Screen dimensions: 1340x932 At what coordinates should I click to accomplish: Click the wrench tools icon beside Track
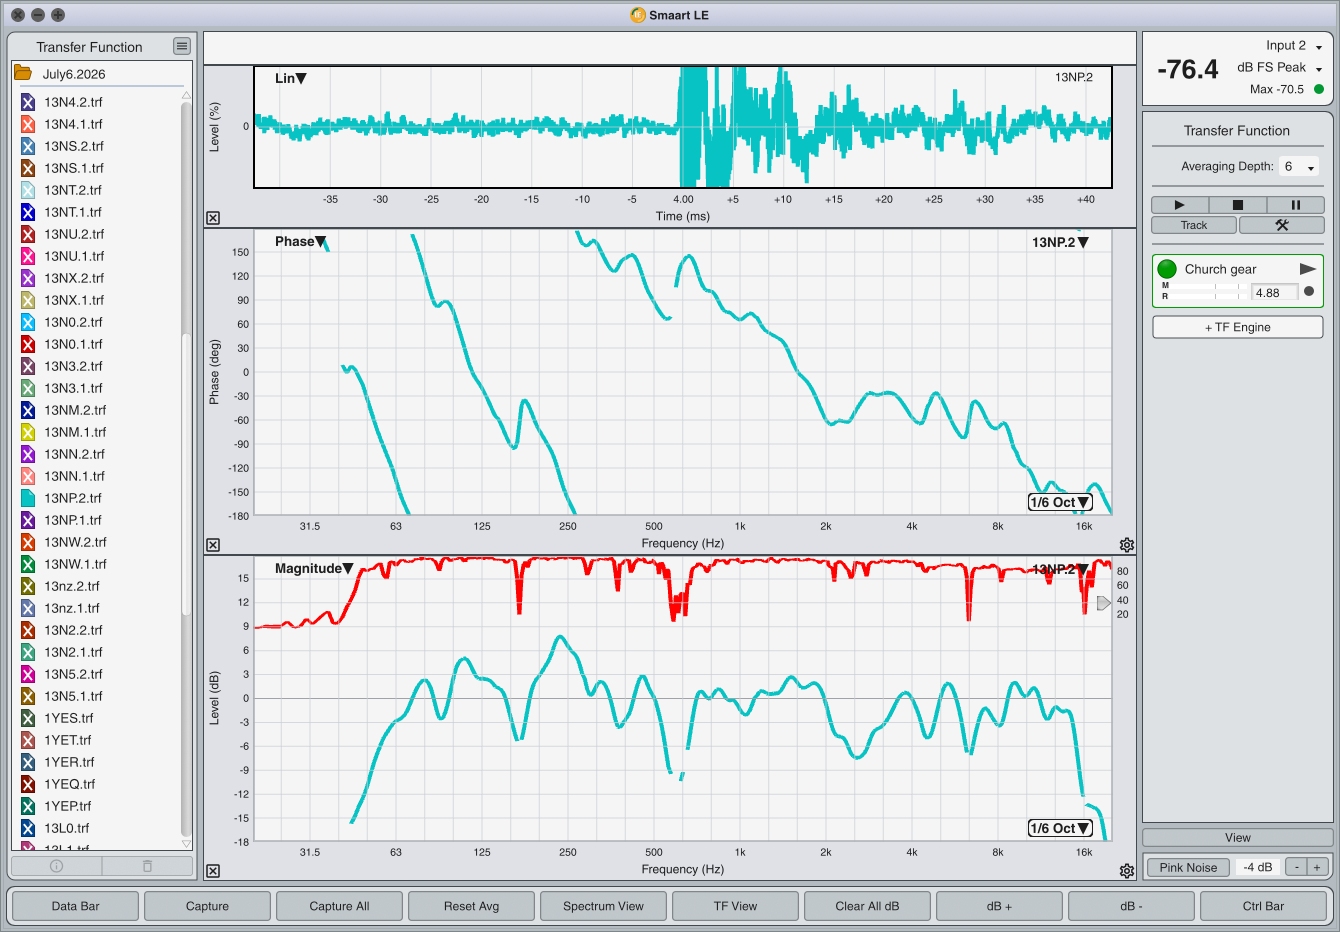[1281, 225]
